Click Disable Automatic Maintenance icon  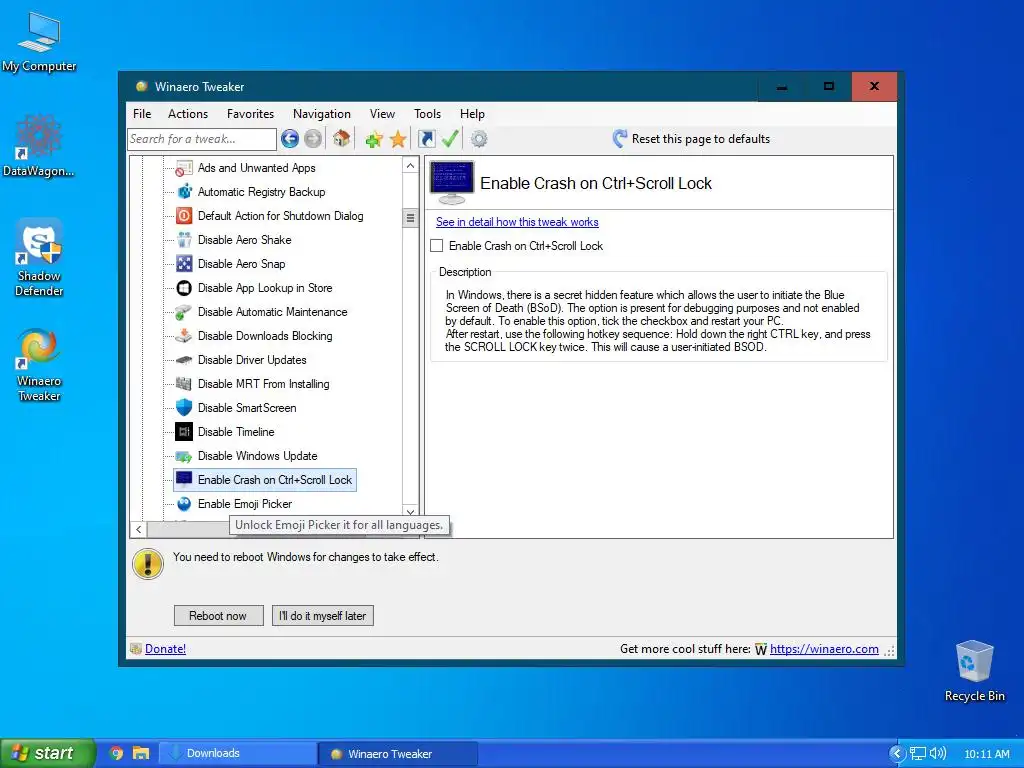click(x=184, y=312)
